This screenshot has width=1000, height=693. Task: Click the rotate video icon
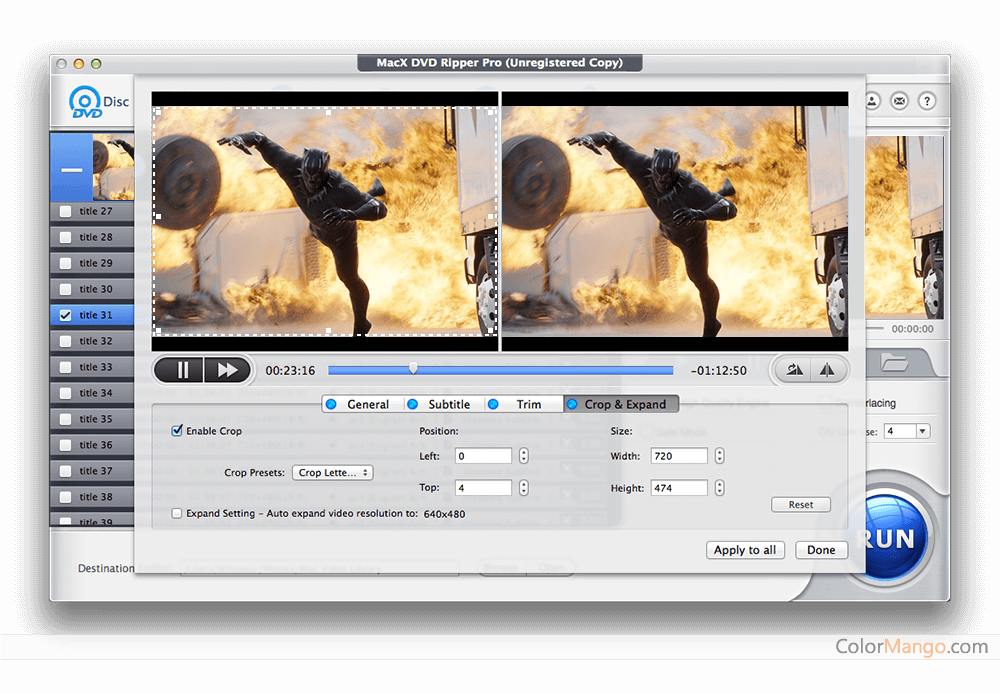coord(794,370)
